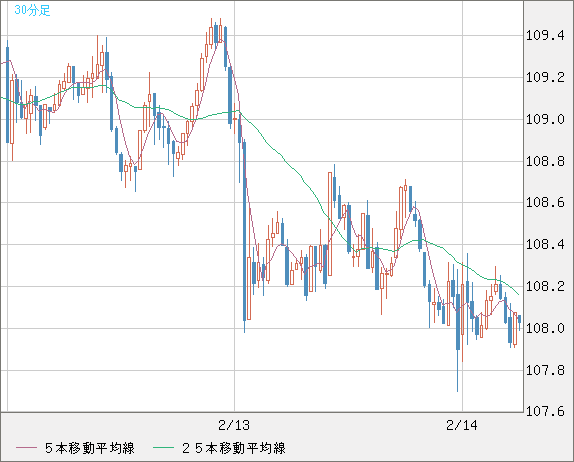This screenshot has width=574, height=462.
Task: Click the 109.4 price axis label
Action: pyautogui.click(x=545, y=36)
